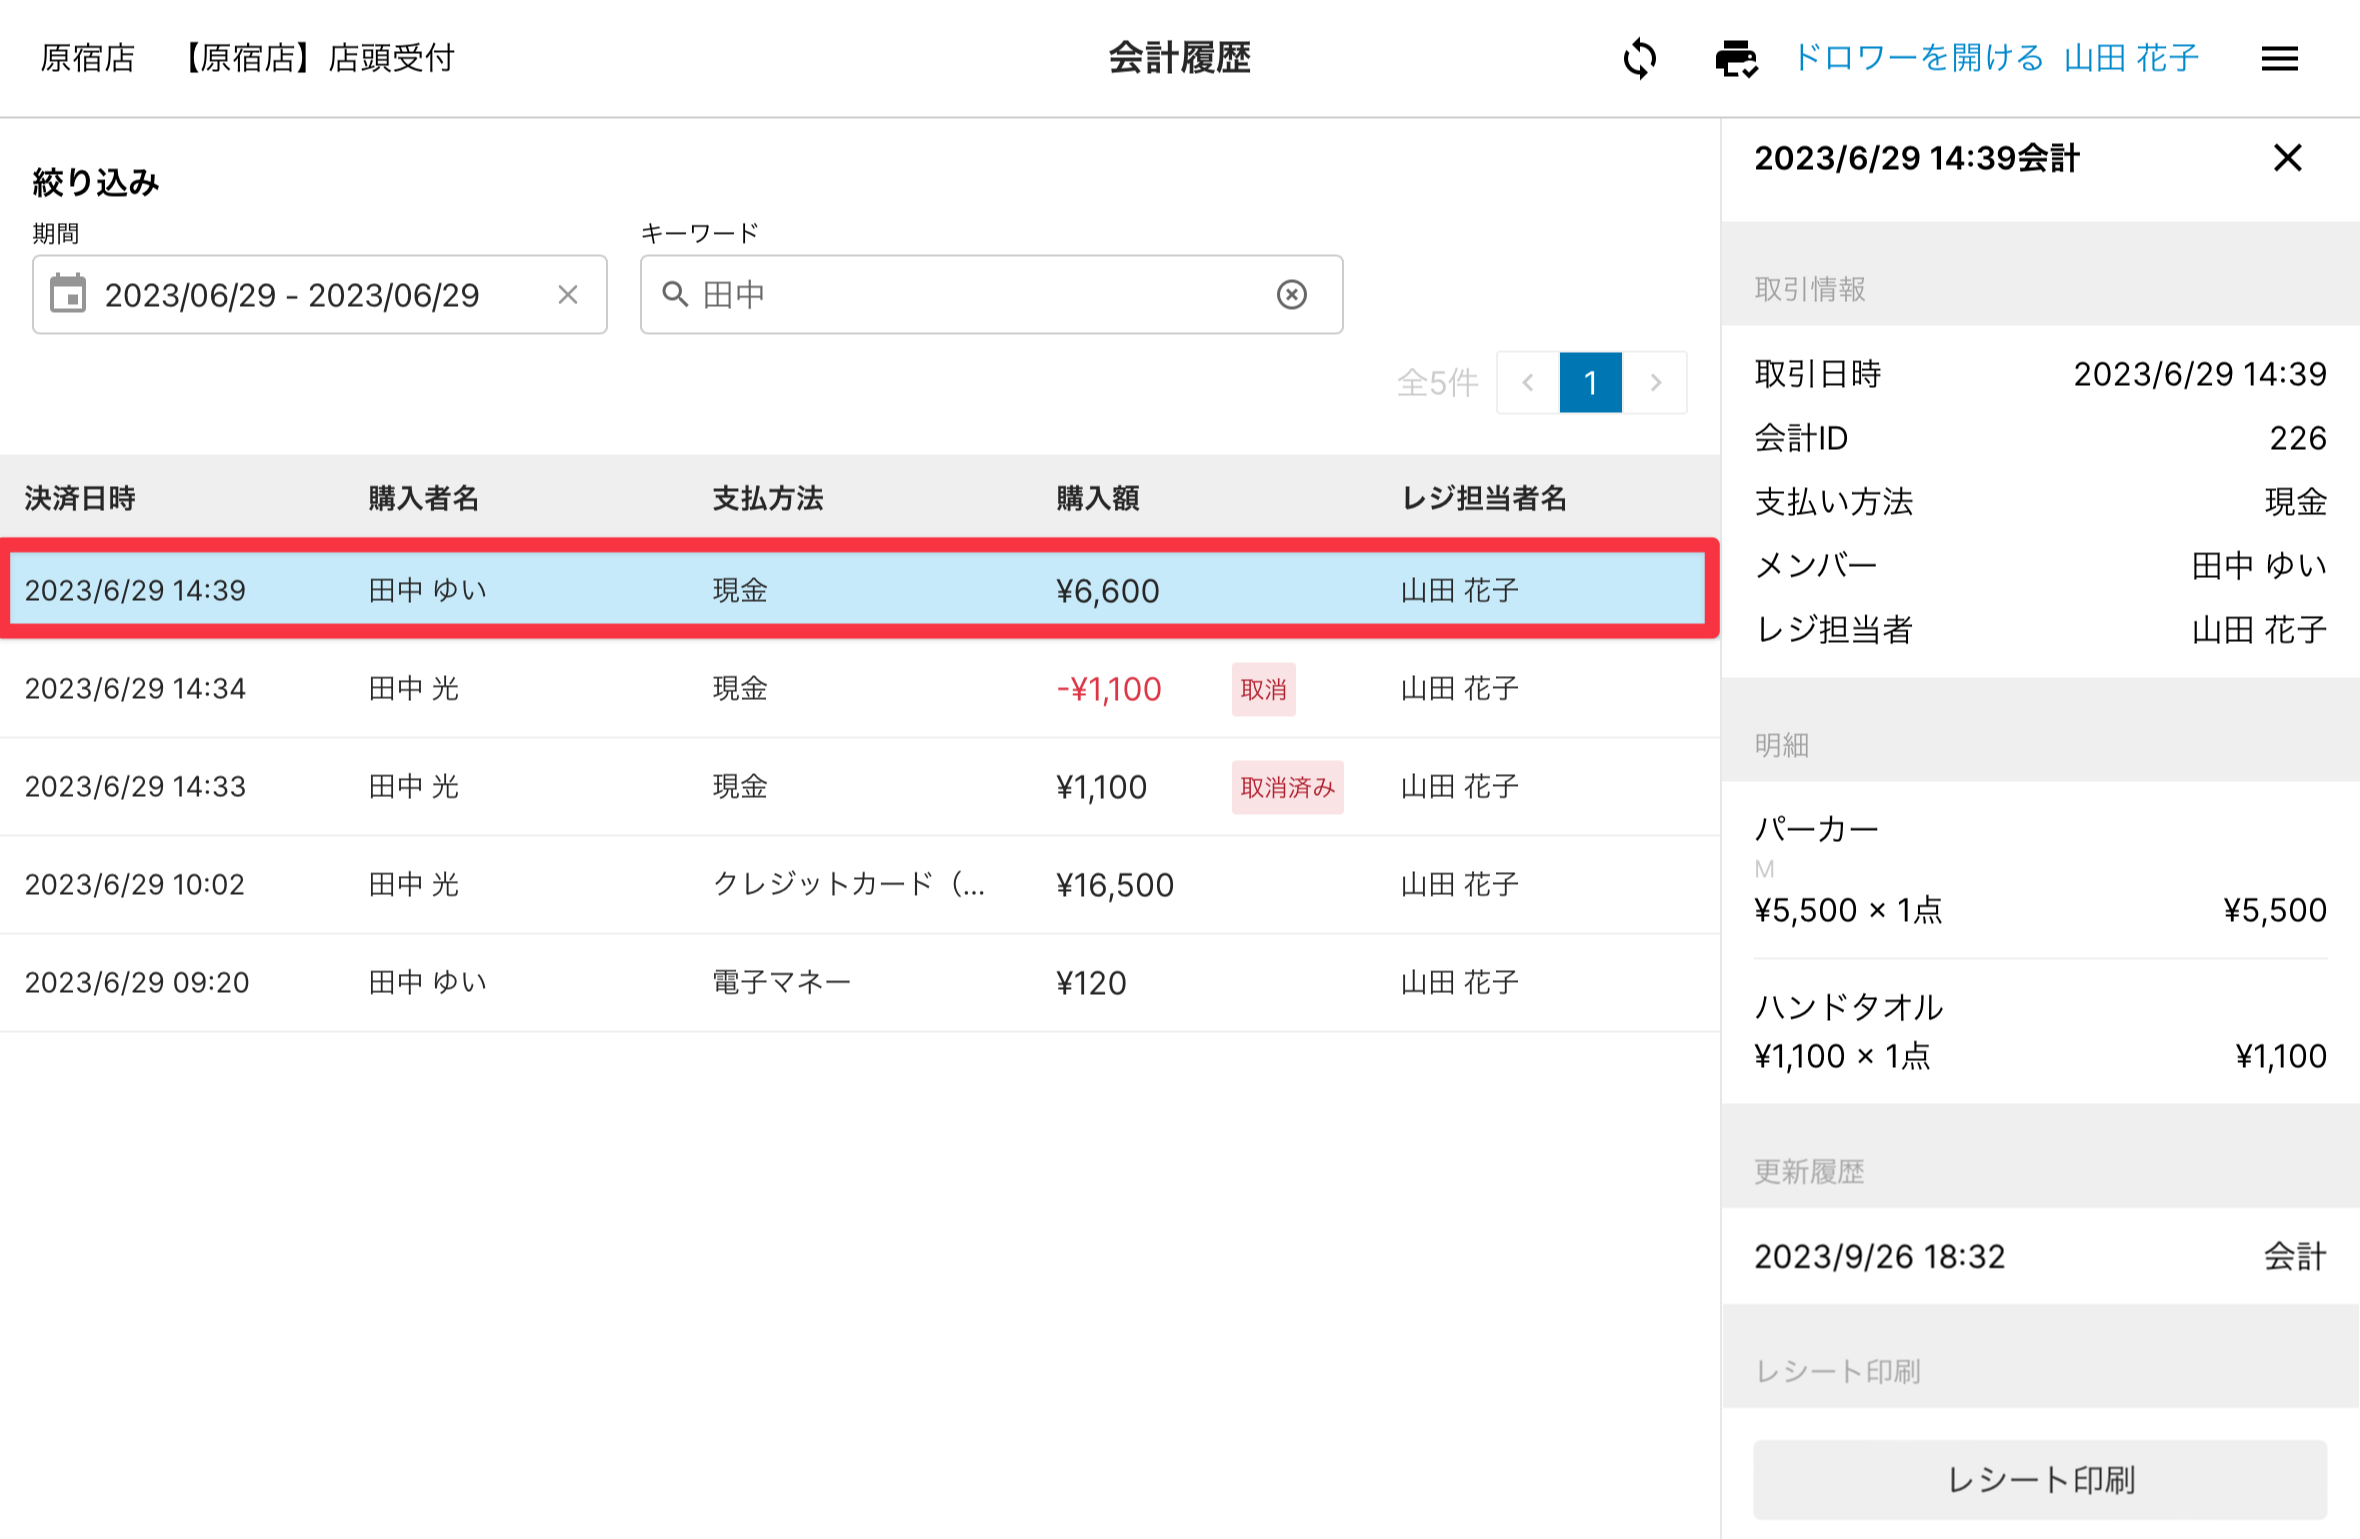Select the 09:20 電子マネー transaction row
The height and width of the screenshot is (1539, 2360).
coord(860,982)
